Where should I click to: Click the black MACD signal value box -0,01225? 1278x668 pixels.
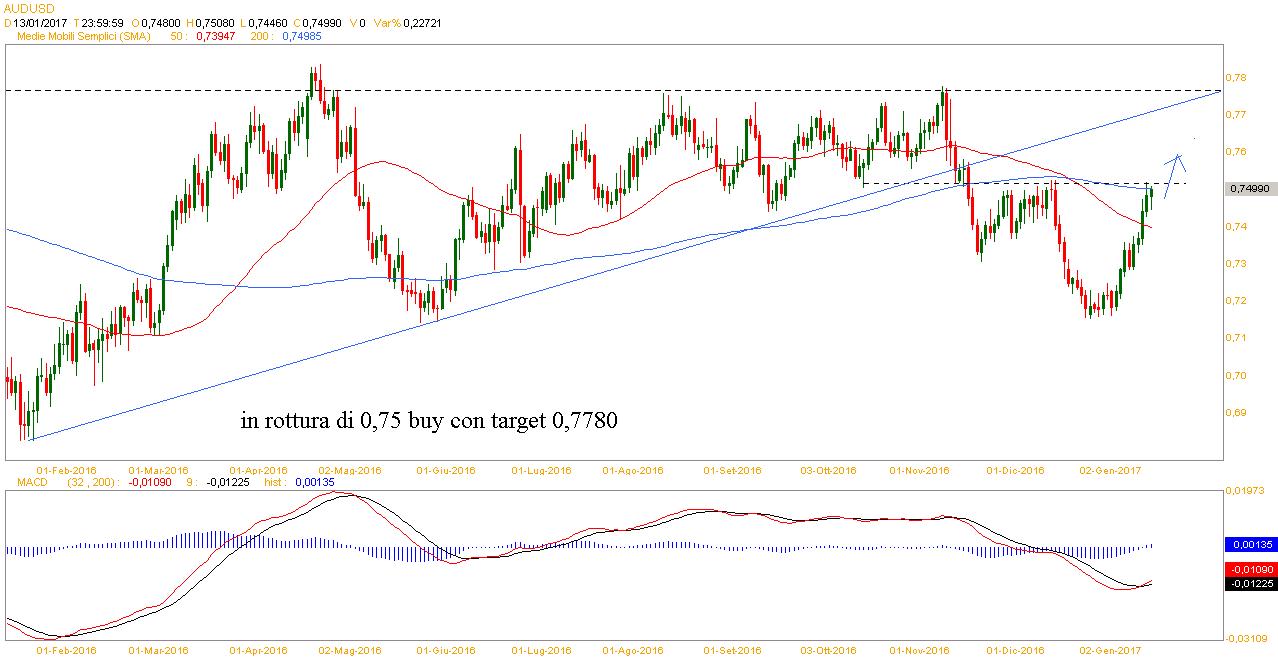tap(1250, 583)
